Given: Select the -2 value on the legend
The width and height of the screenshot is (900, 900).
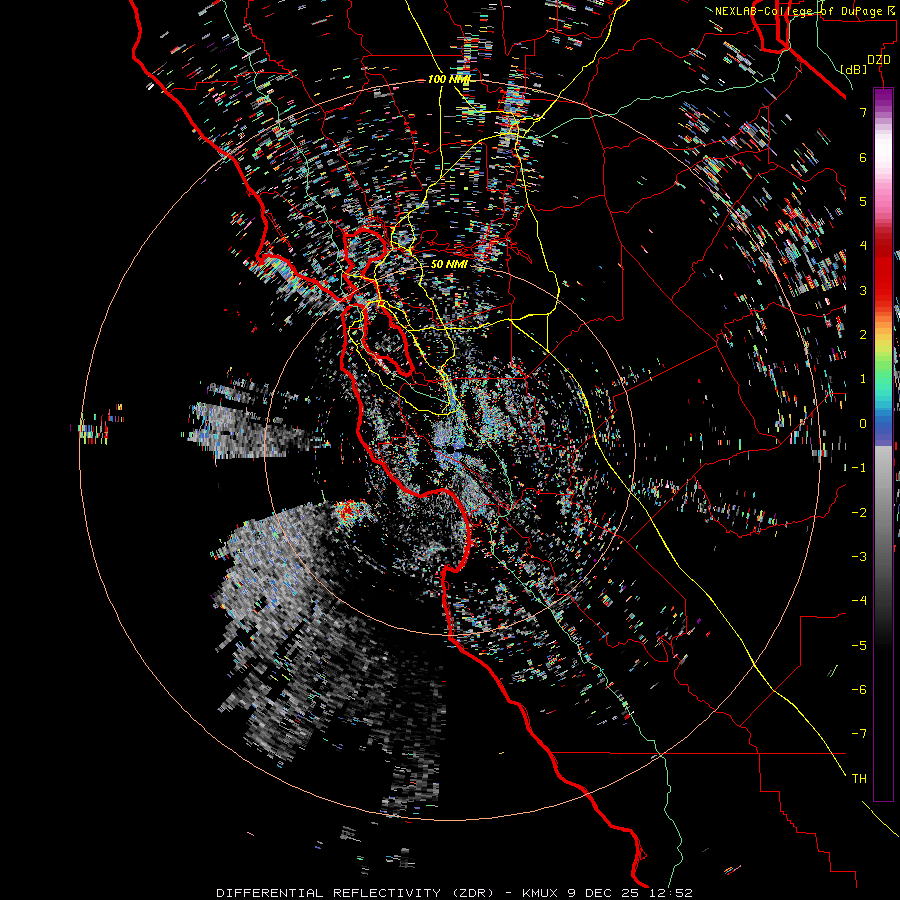Looking at the screenshot, I should pos(859,512).
